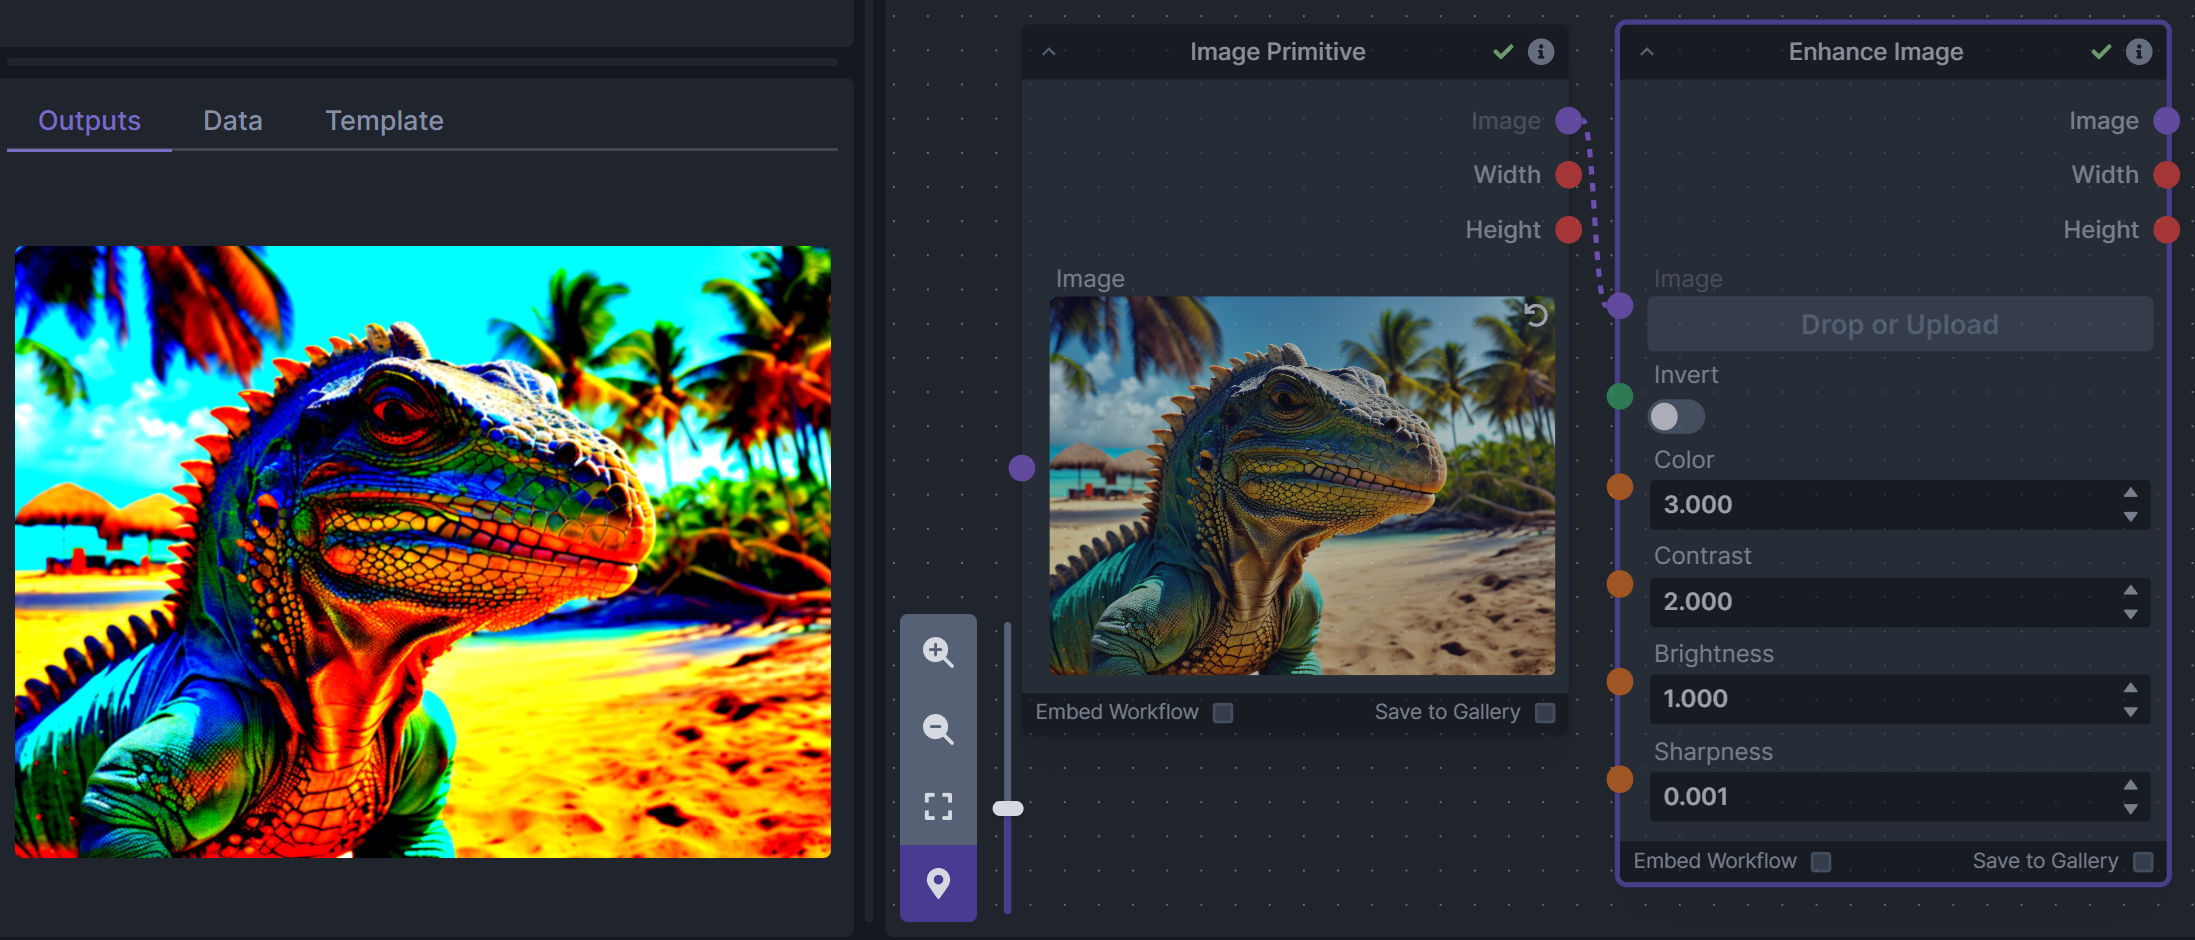This screenshot has height=940, width=2195.
Task: Click the zoom out magnifier icon
Action: [938, 729]
